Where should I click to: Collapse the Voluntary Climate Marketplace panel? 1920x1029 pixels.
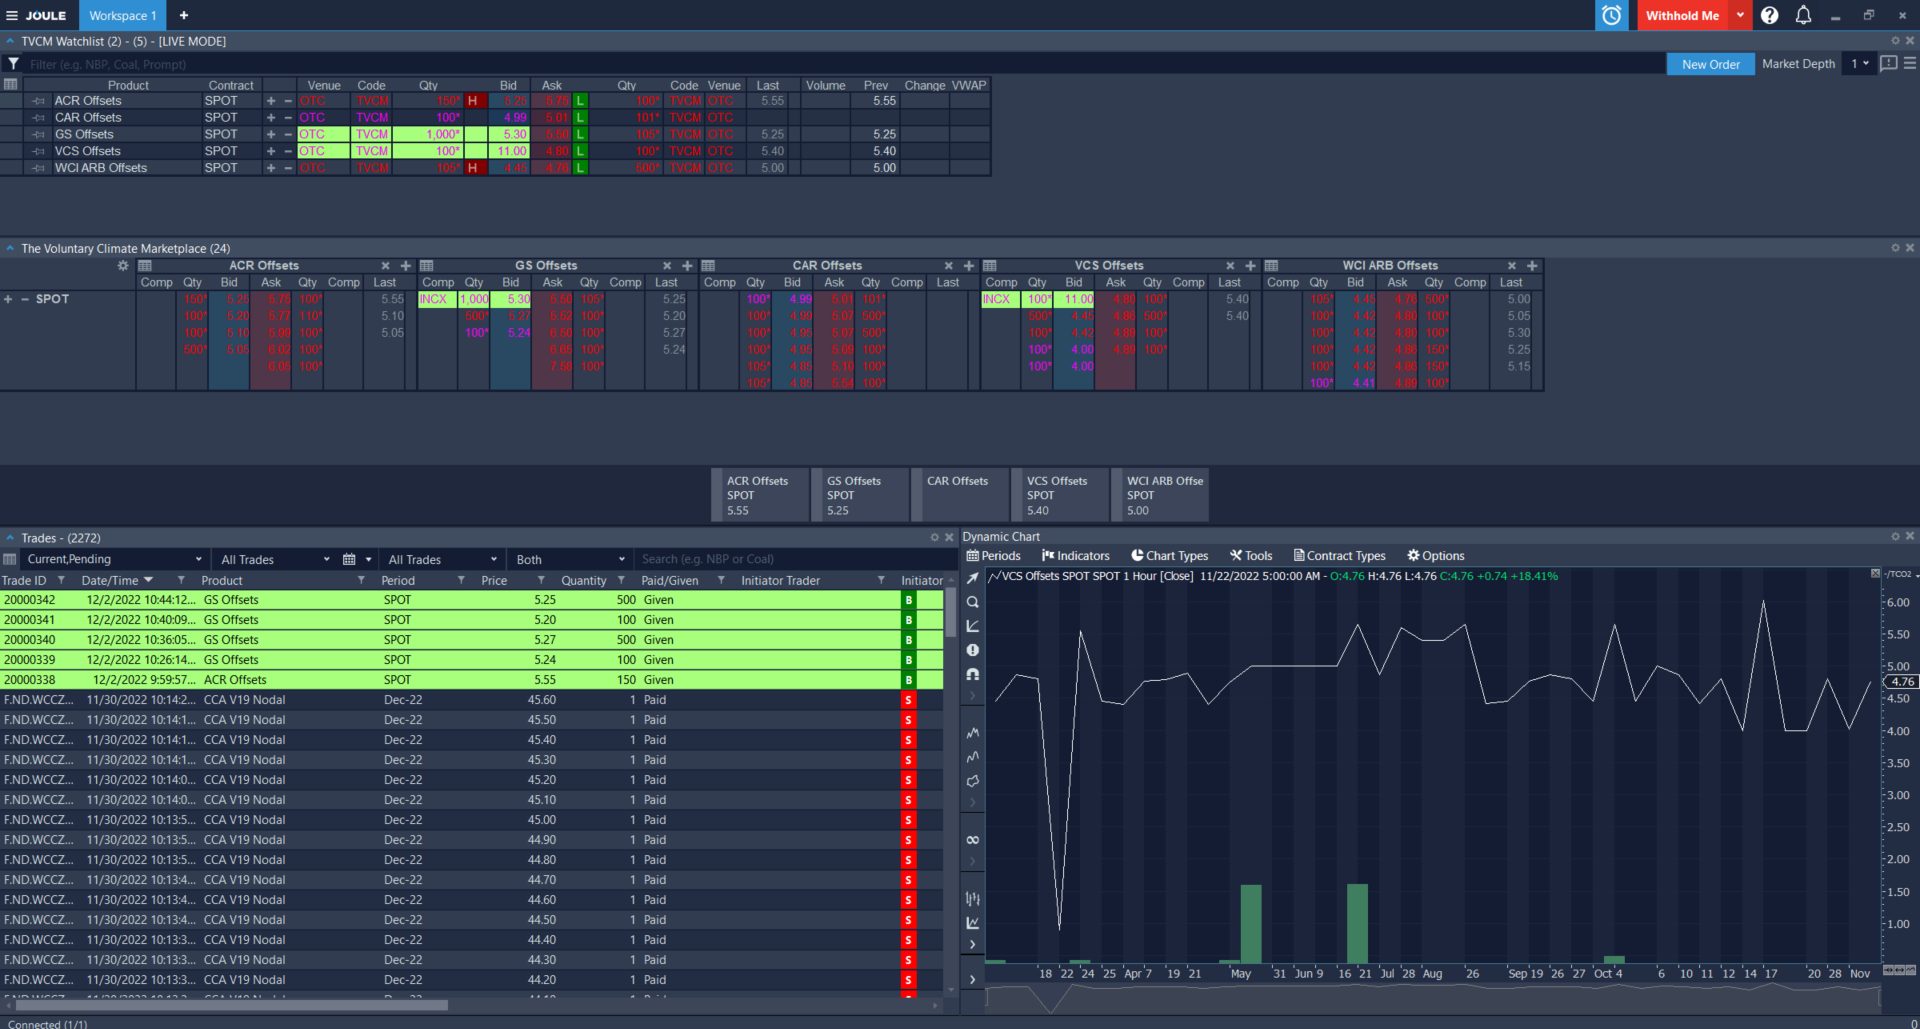pyautogui.click(x=10, y=248)
